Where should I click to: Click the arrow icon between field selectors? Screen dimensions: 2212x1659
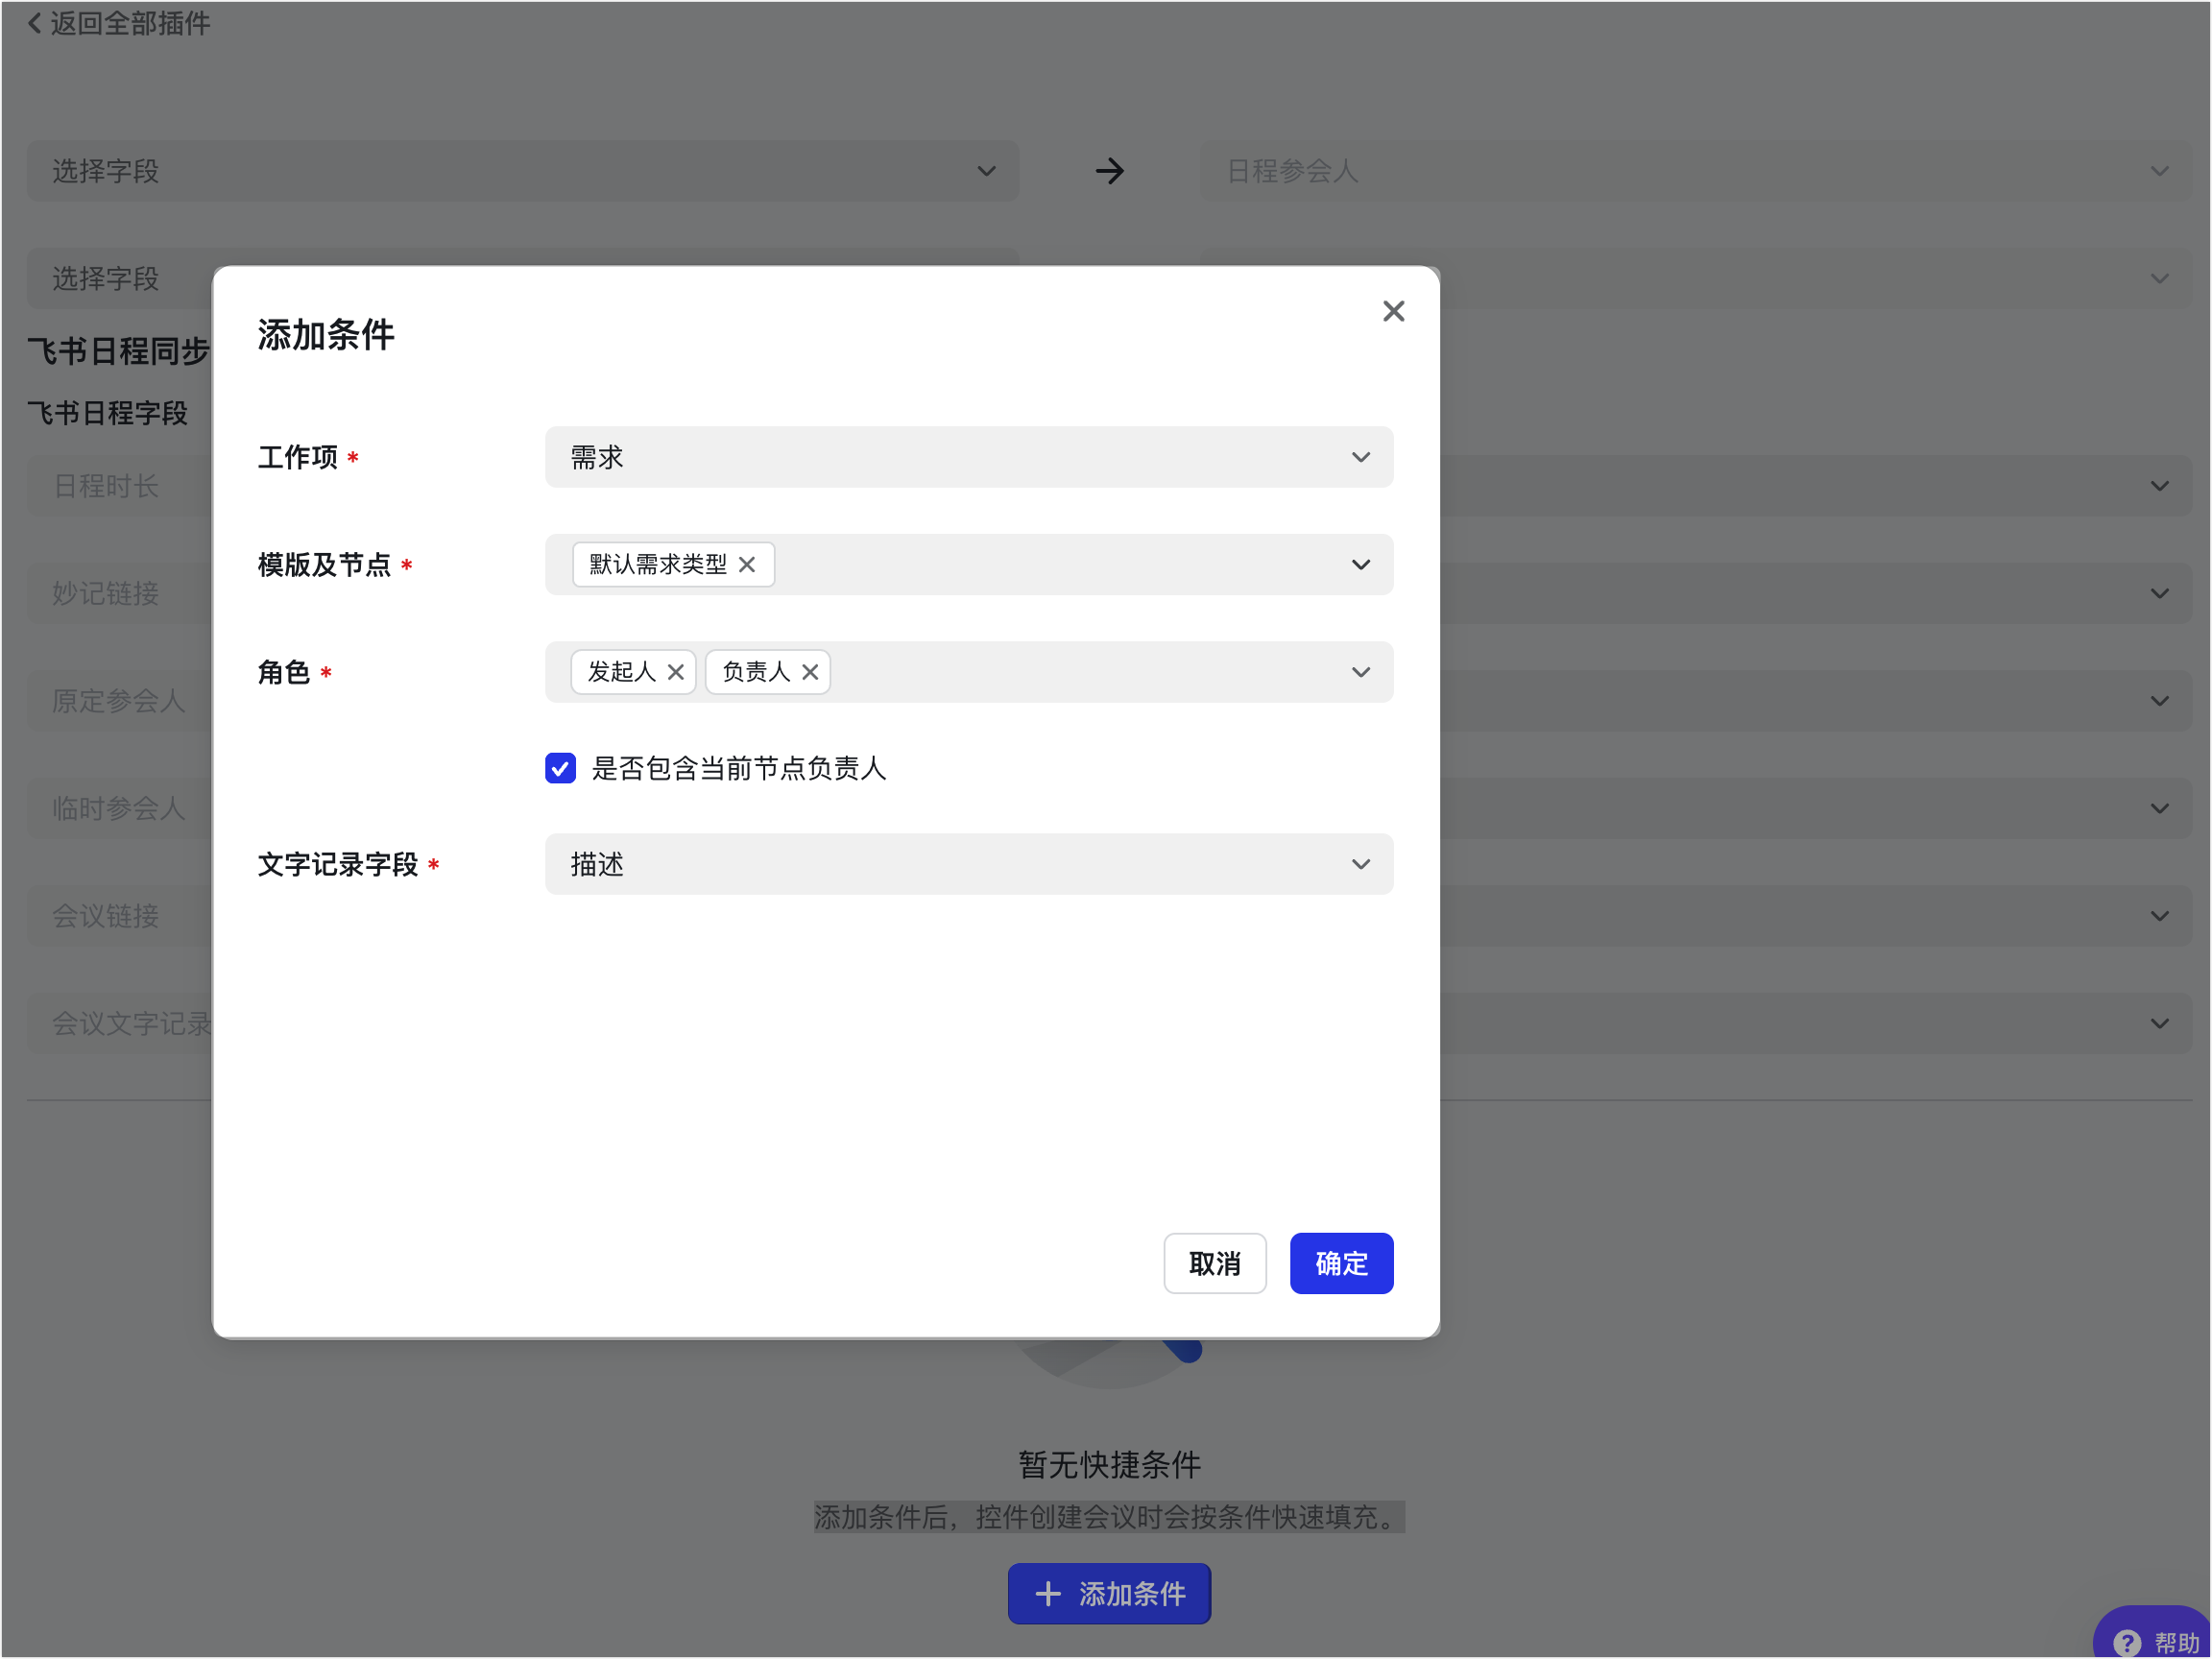point(1109,171)
